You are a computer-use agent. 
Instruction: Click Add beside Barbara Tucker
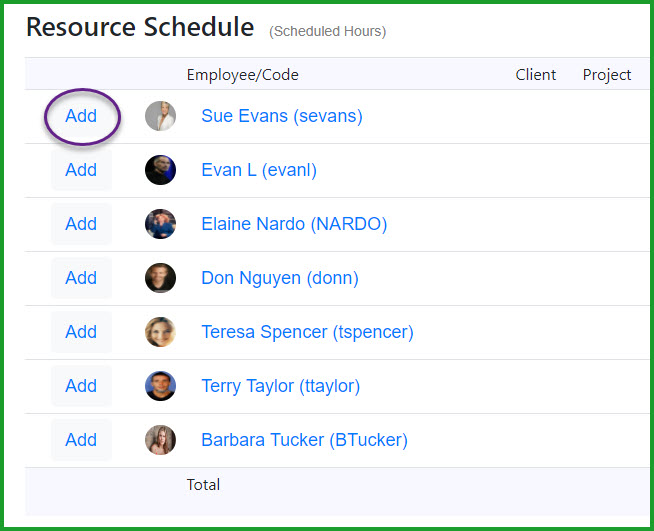point(81,440)
